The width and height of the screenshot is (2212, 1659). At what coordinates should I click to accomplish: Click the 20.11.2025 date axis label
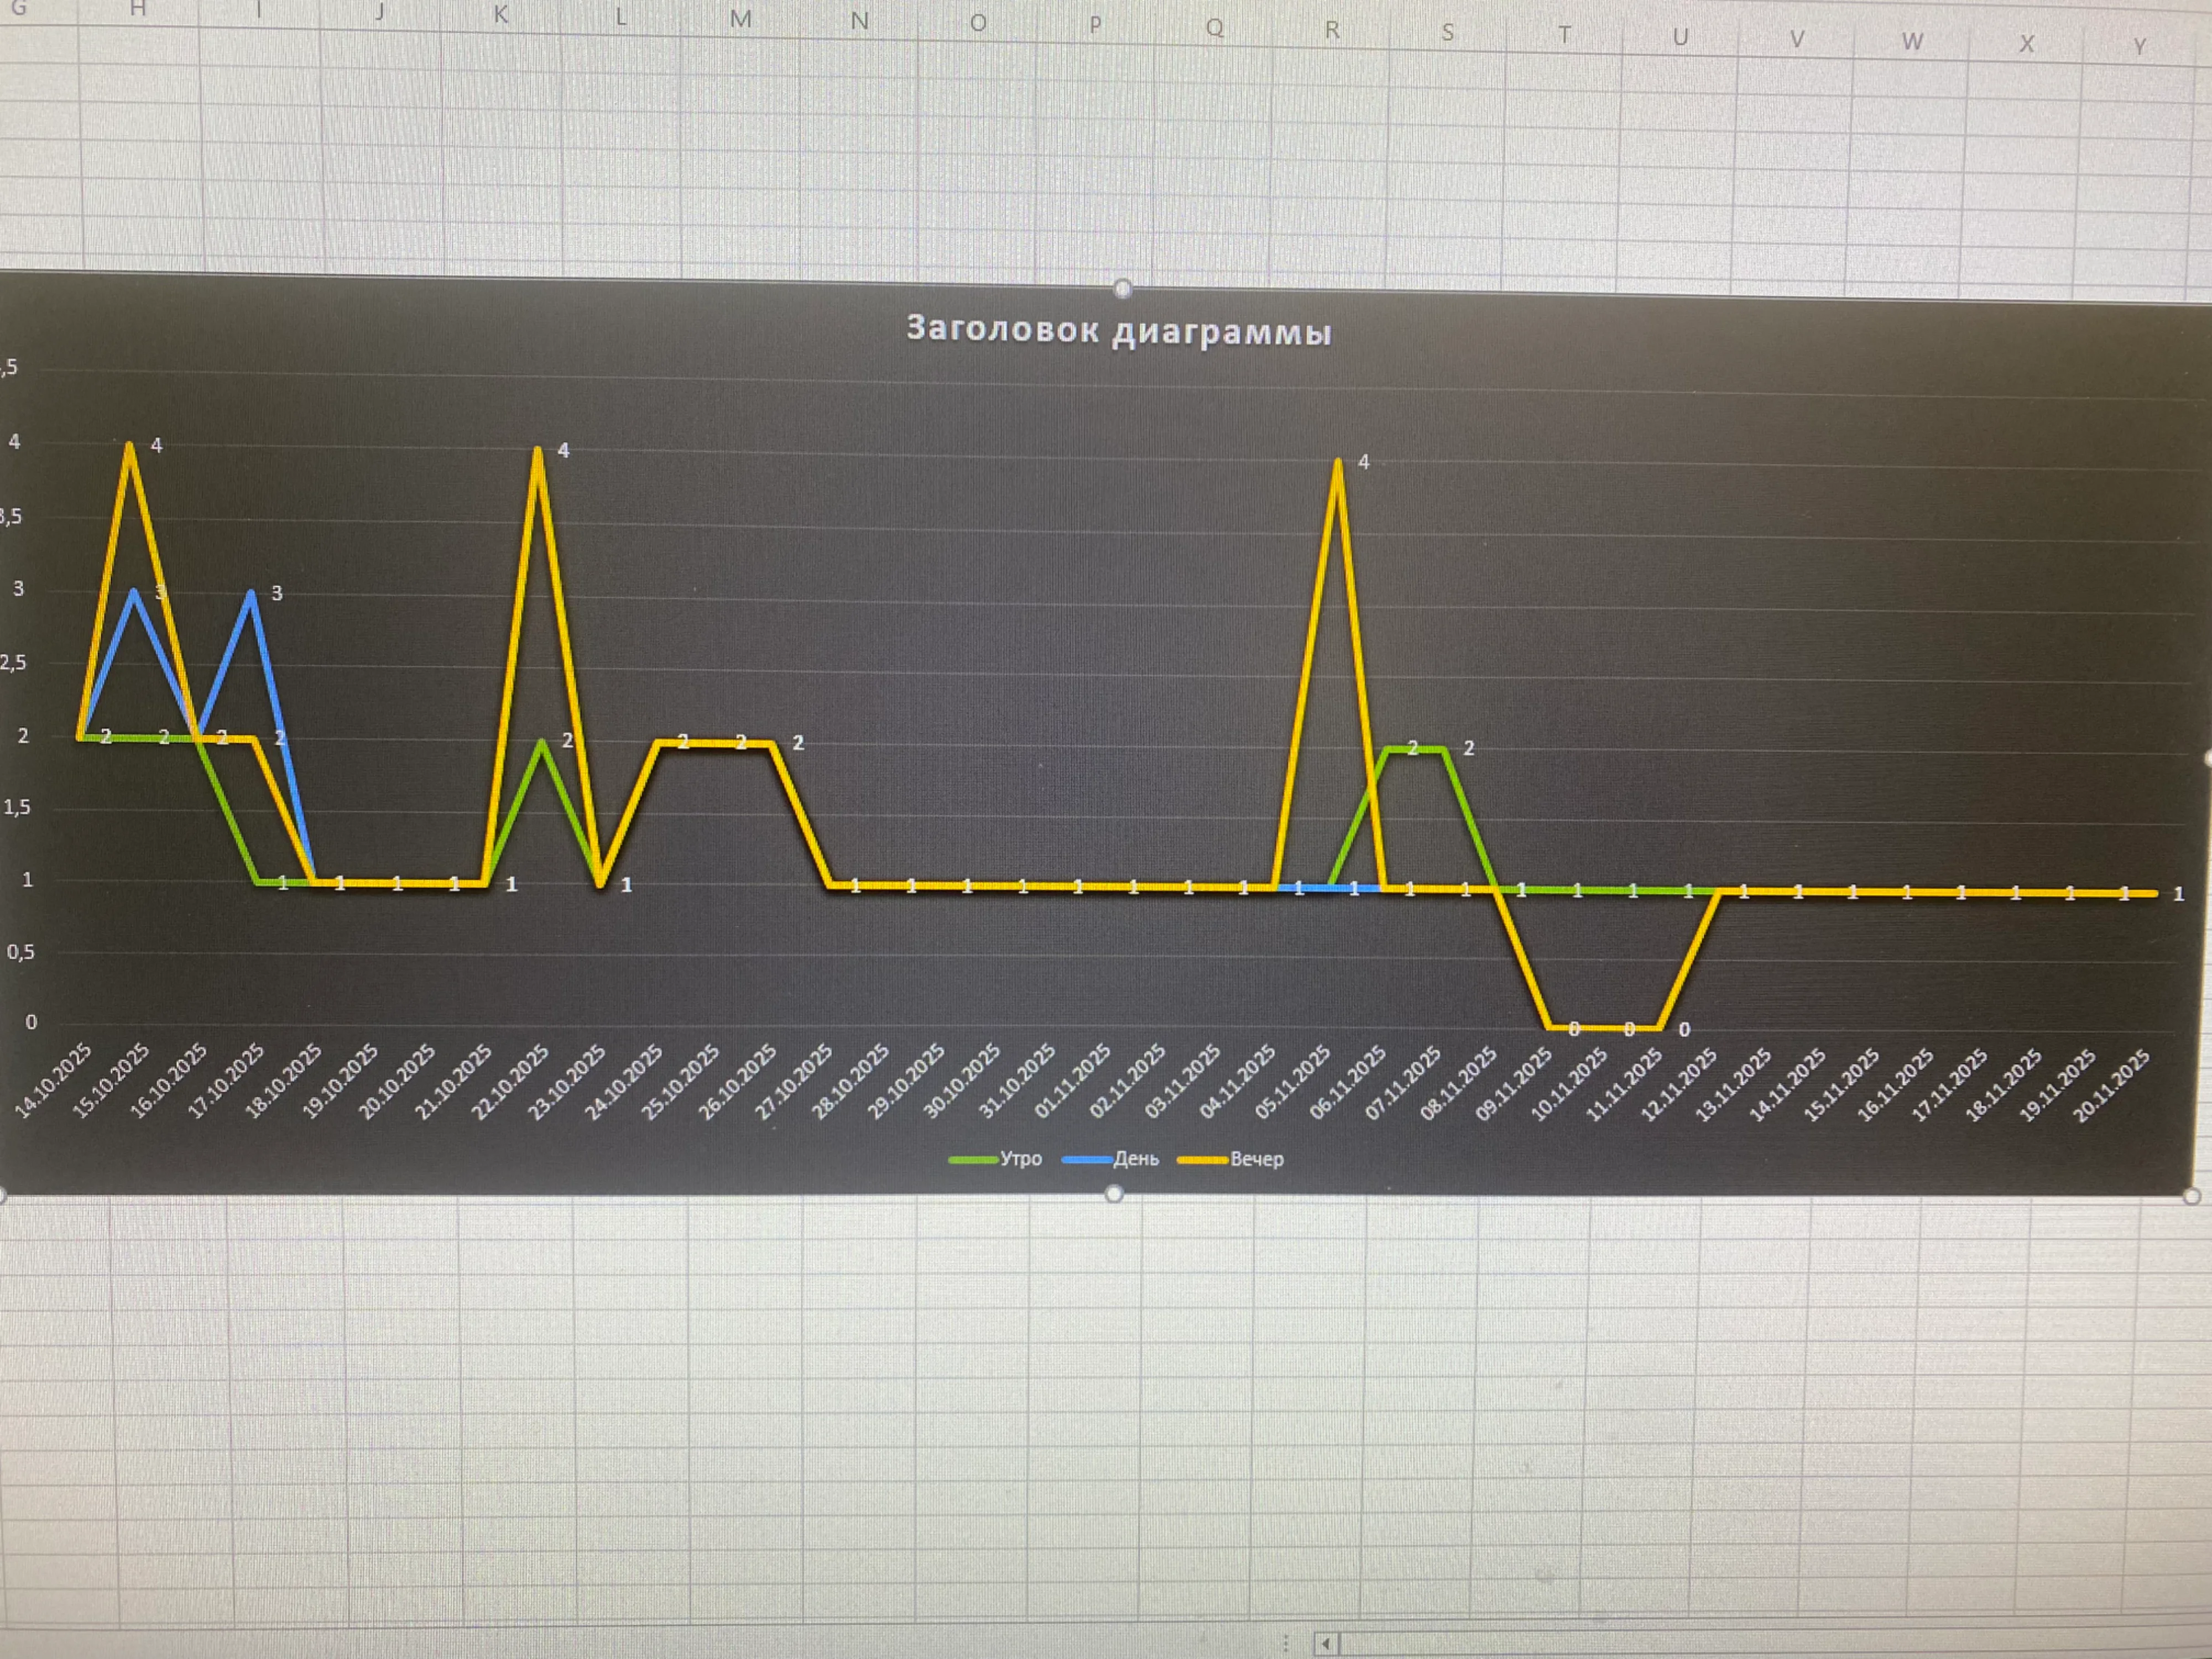pos(2112,1086)
